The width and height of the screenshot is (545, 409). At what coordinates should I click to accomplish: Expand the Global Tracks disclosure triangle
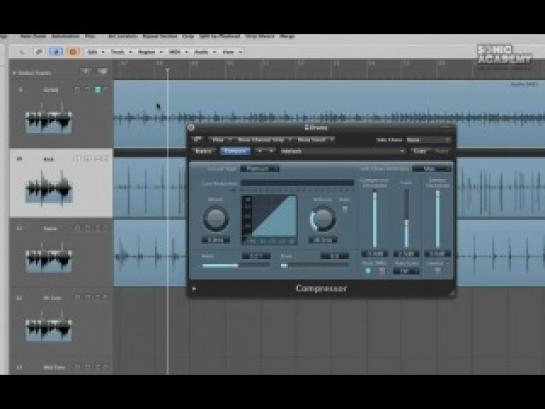tap(14, 73)
